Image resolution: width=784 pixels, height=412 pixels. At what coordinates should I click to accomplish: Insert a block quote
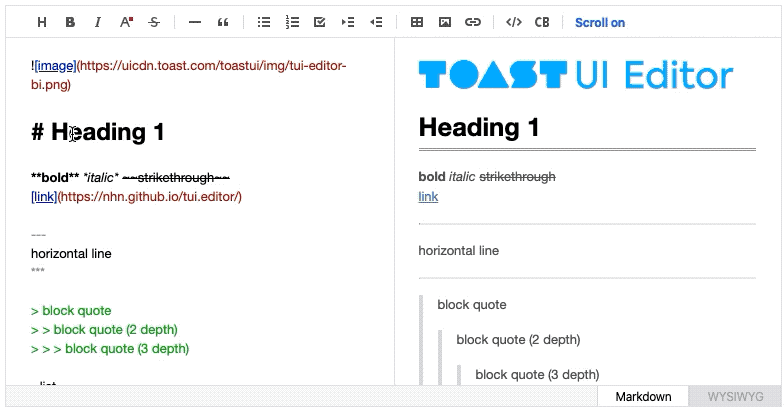pyautogui.click(x=222, y=22)
